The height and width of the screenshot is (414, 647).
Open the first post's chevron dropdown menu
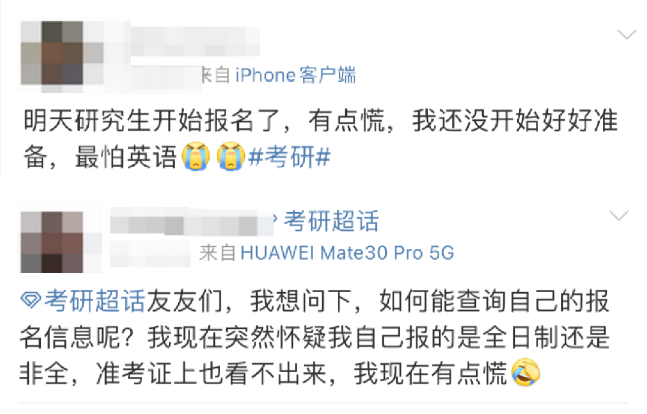626,35
